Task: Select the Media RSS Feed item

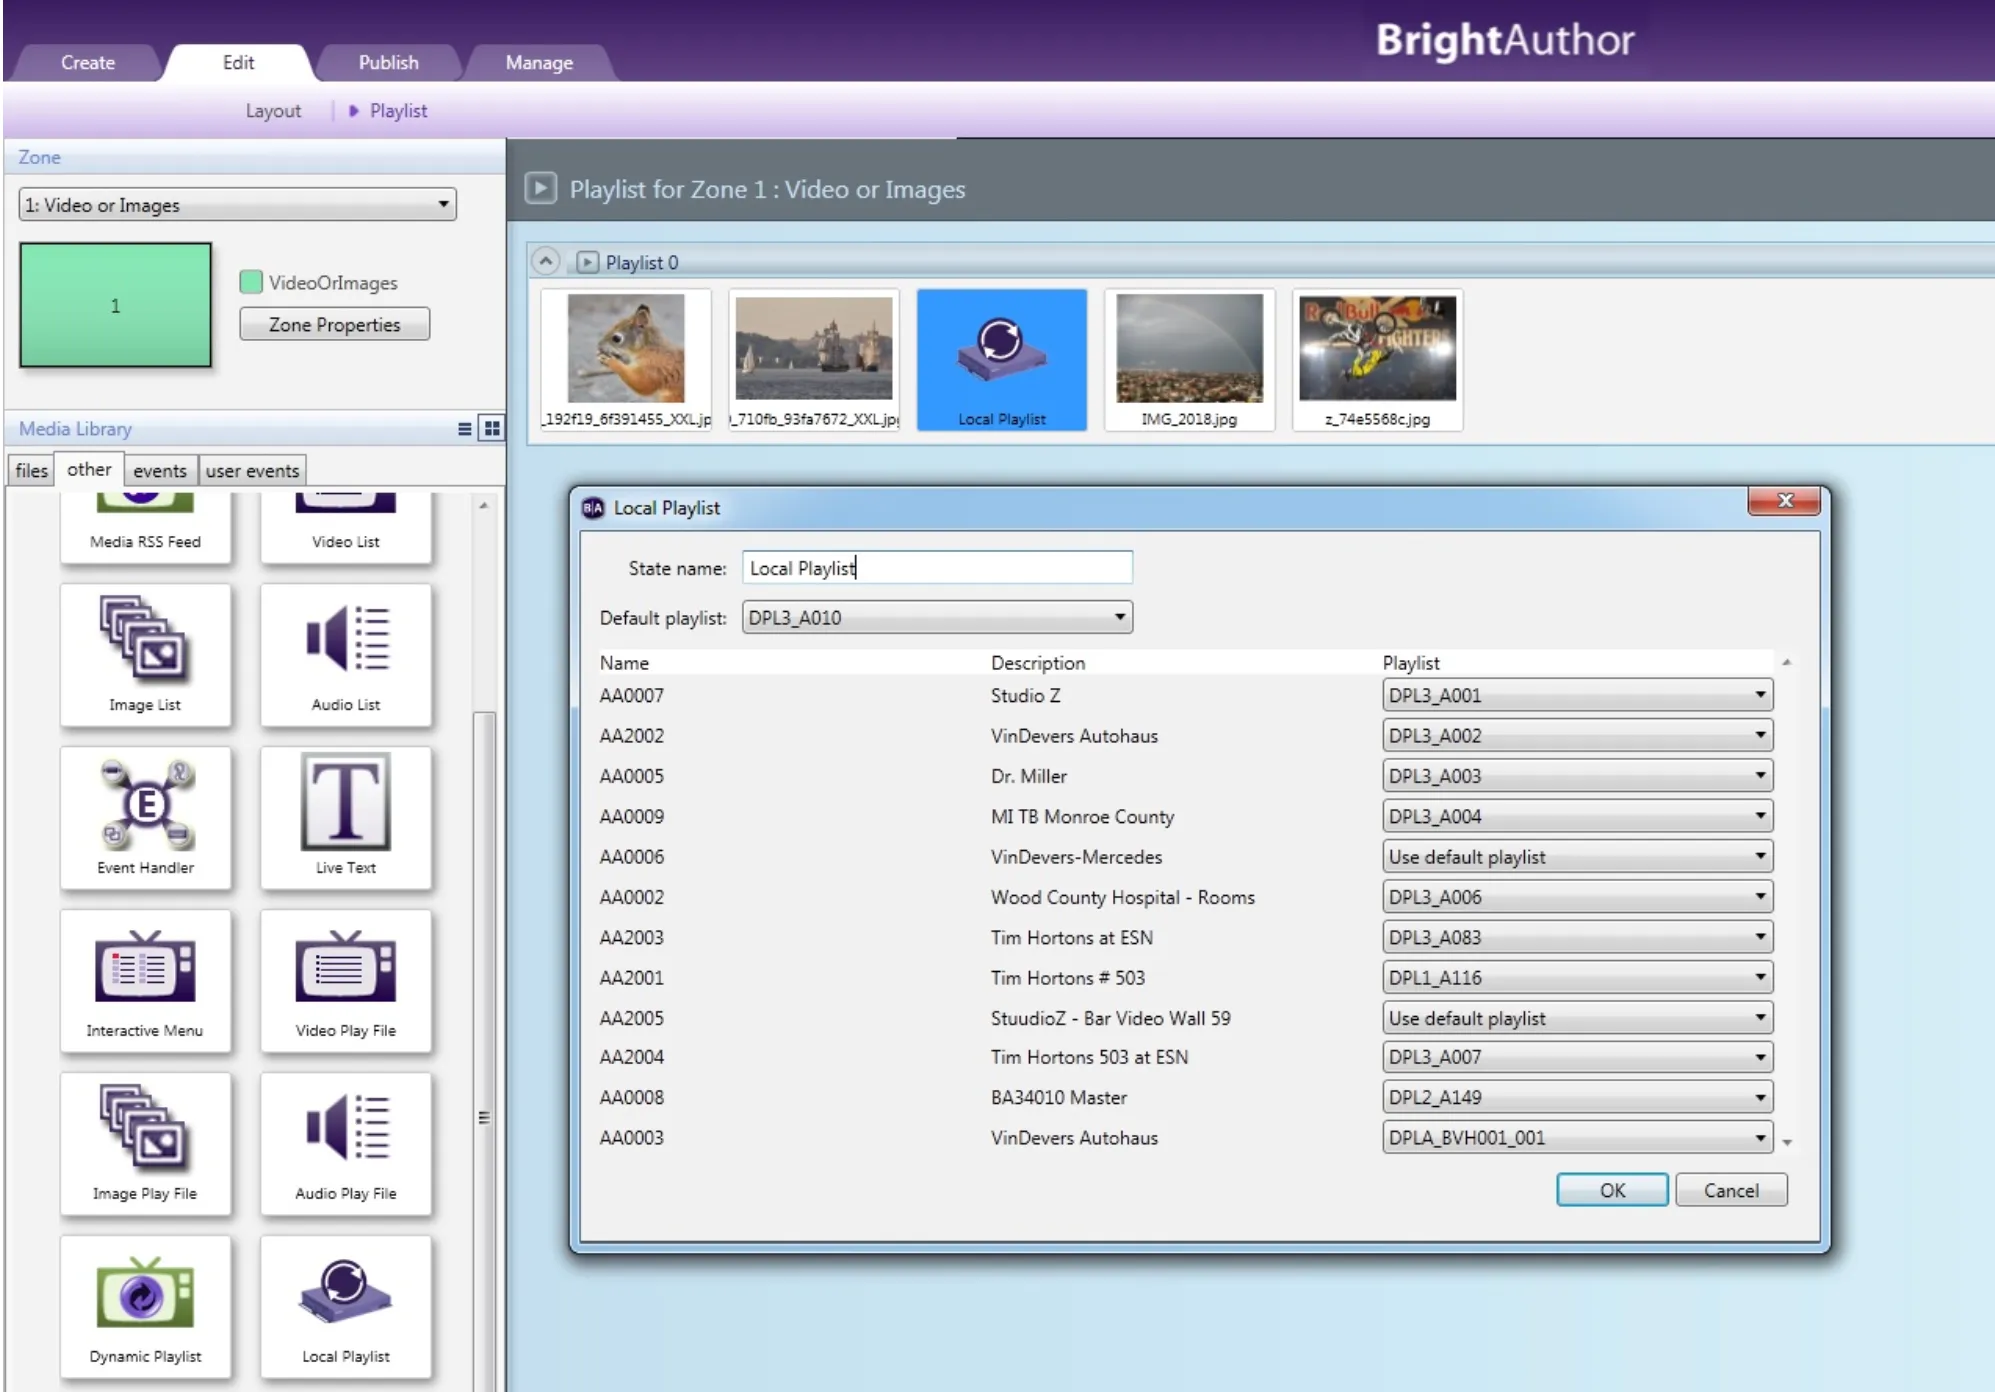Action: (145, 527)
